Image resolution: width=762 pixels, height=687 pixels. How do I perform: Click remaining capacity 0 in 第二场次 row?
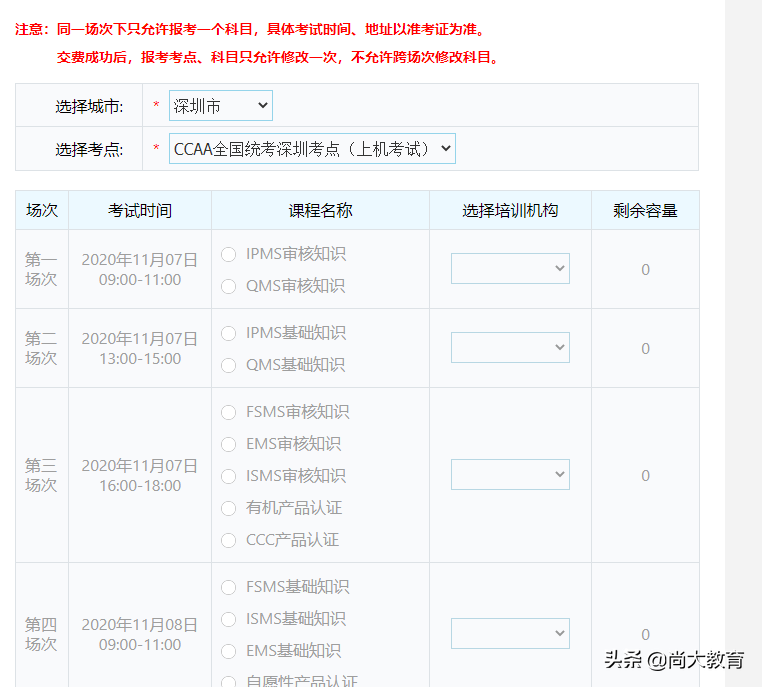645,348
